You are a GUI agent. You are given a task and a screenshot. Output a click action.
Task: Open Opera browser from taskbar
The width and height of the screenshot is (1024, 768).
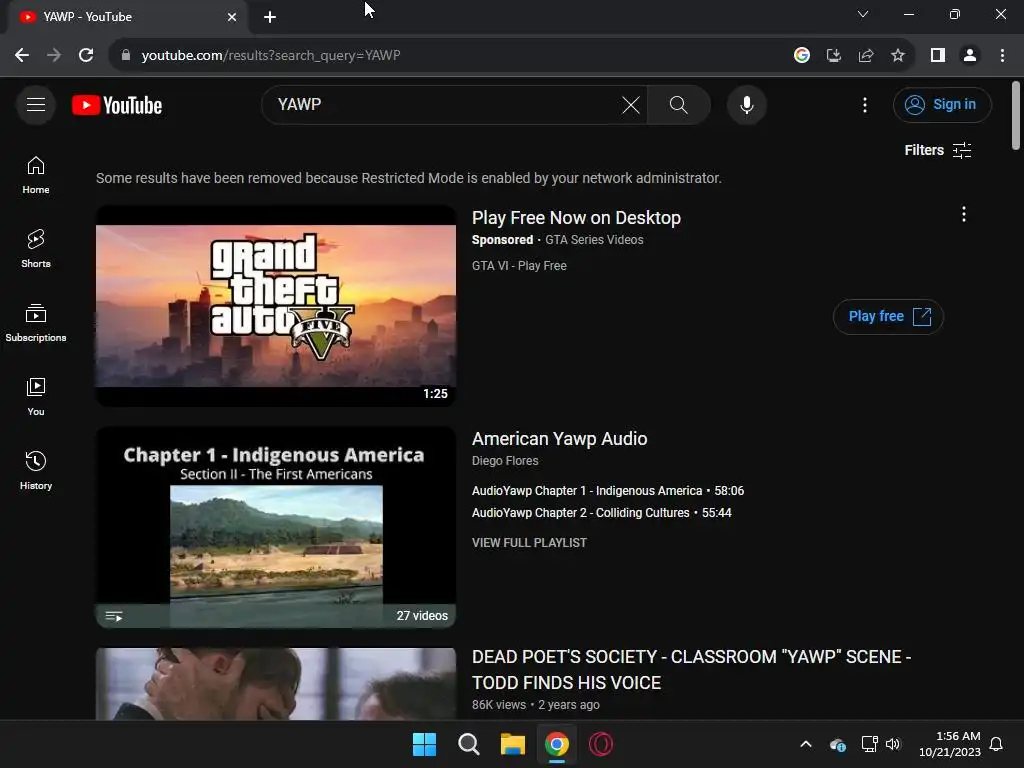[x=601, y=744]
